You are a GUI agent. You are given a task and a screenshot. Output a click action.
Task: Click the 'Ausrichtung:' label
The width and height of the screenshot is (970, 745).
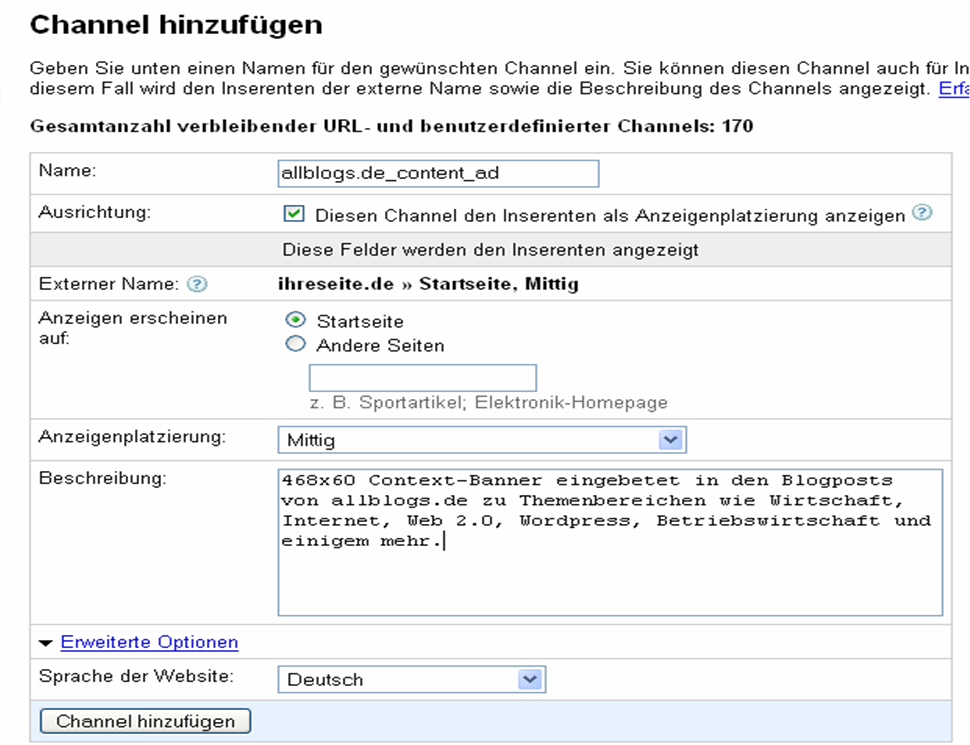(95, 212)
